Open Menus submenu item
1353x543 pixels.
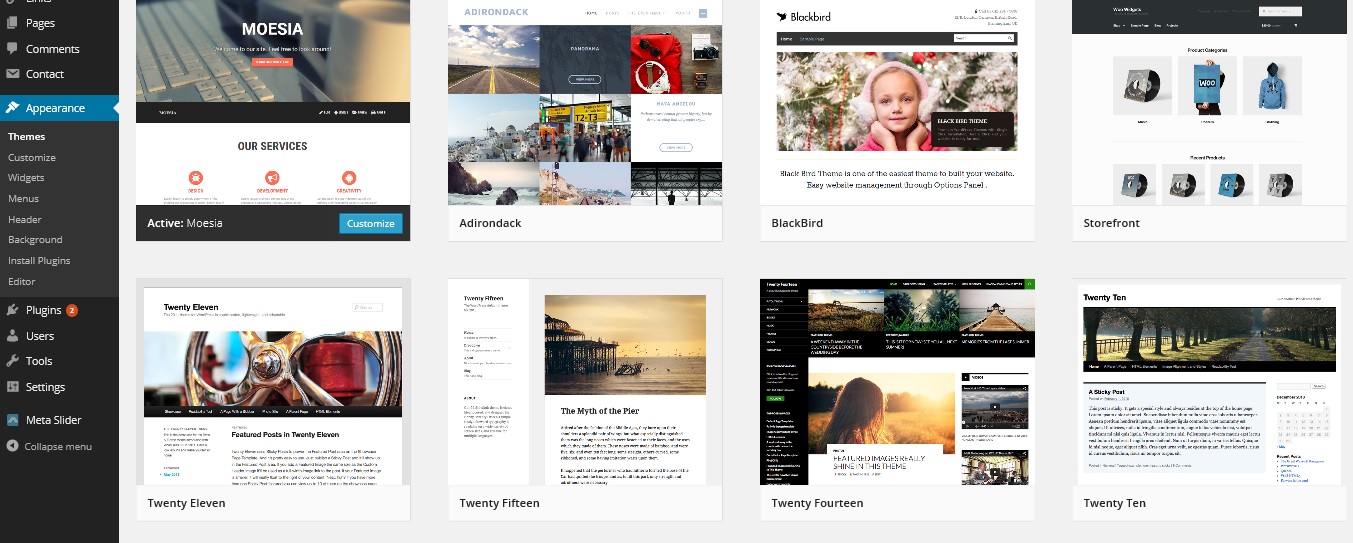click(x=23, y=199)
